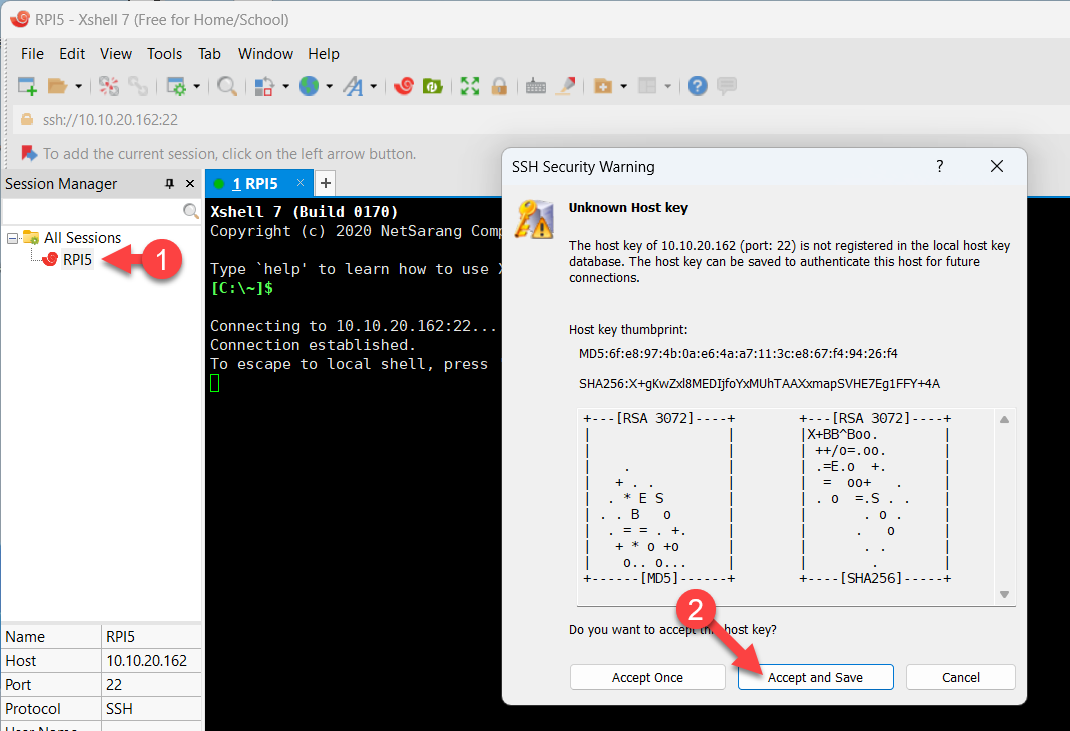Open the dropdown arrow beside the Open folder icon
The width and height of the screenshot is (1070, 731).
pos(78,86)
